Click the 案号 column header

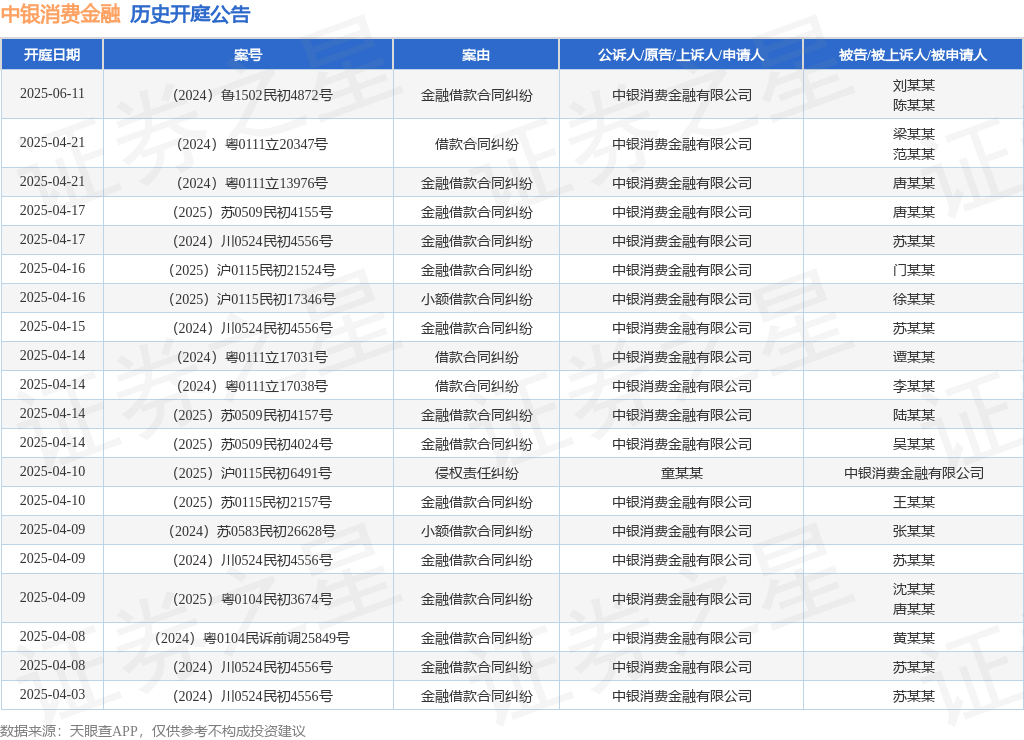tap(248, 55)
